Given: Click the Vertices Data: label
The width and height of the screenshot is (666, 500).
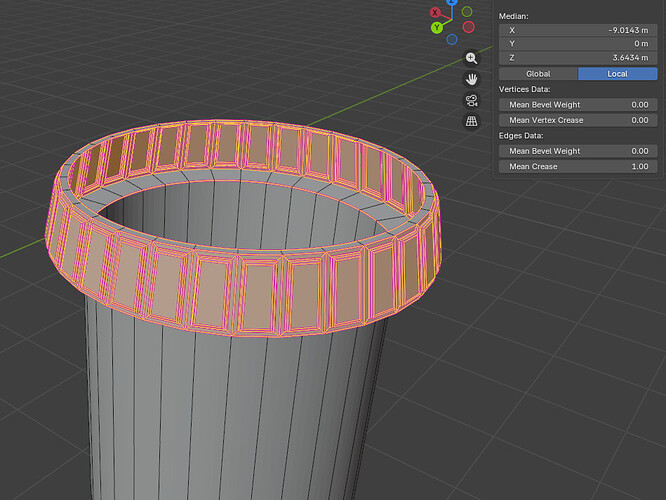Looking at the screenshot, I should [x=525, y=89].
